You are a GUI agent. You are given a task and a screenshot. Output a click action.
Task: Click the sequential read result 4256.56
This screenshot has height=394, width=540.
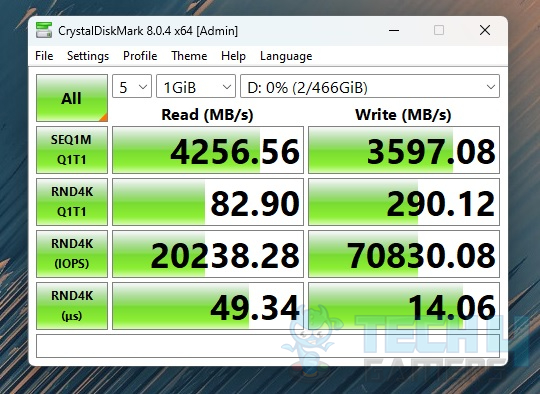tap(208, 150)
